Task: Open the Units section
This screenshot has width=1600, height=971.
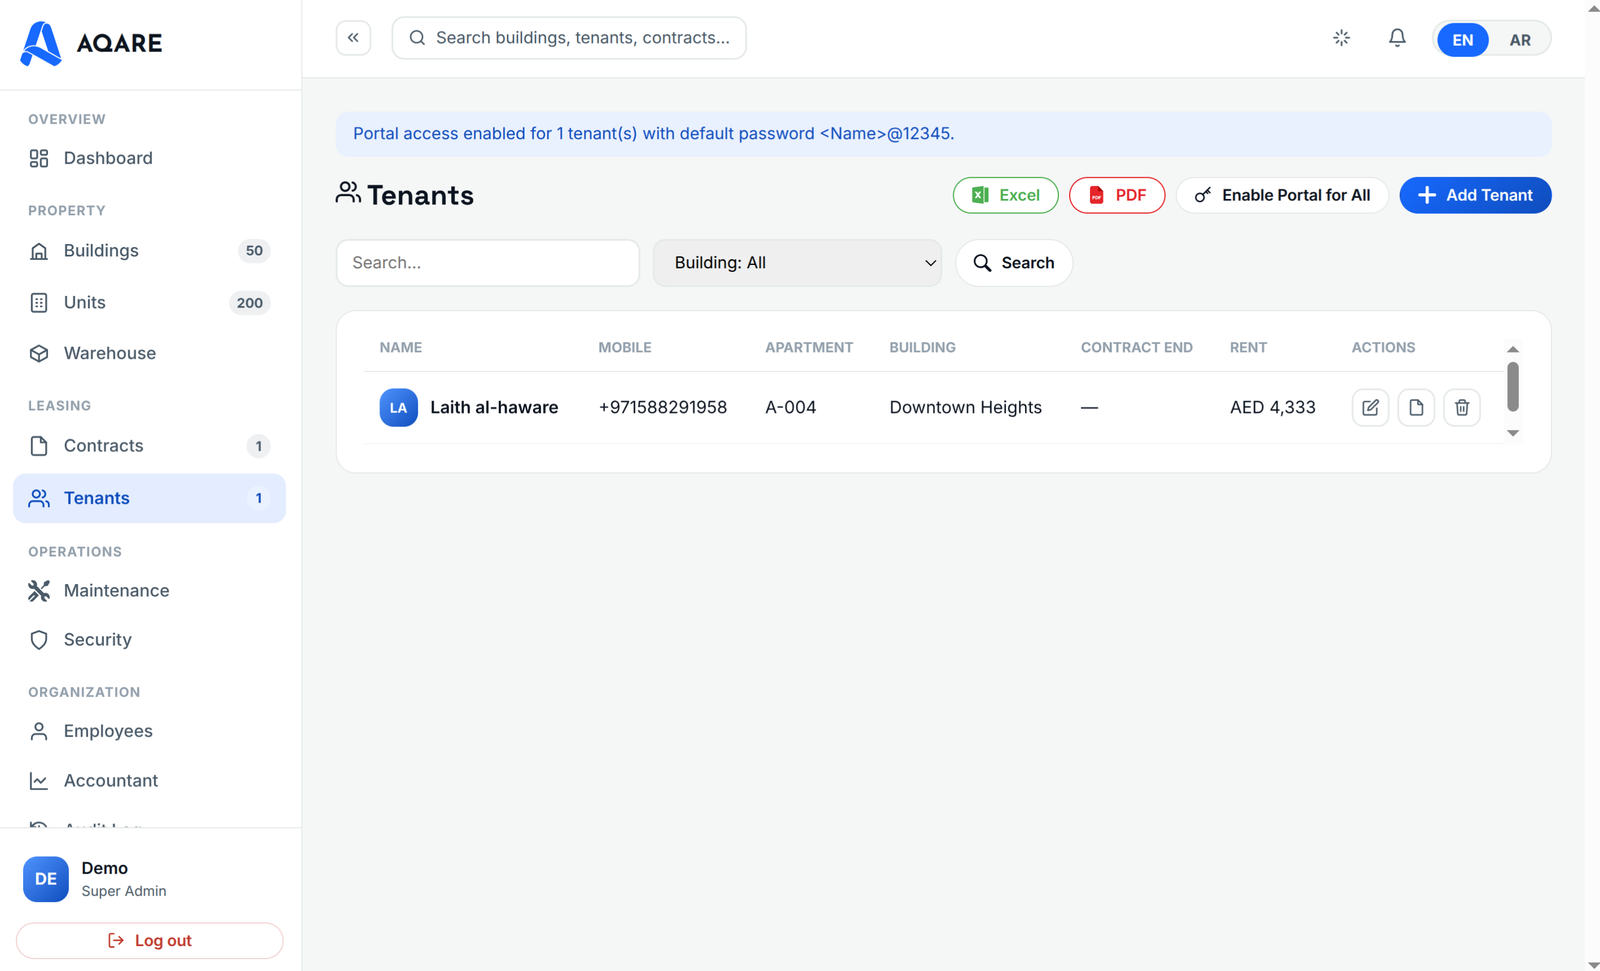Action: click(149, 303)
